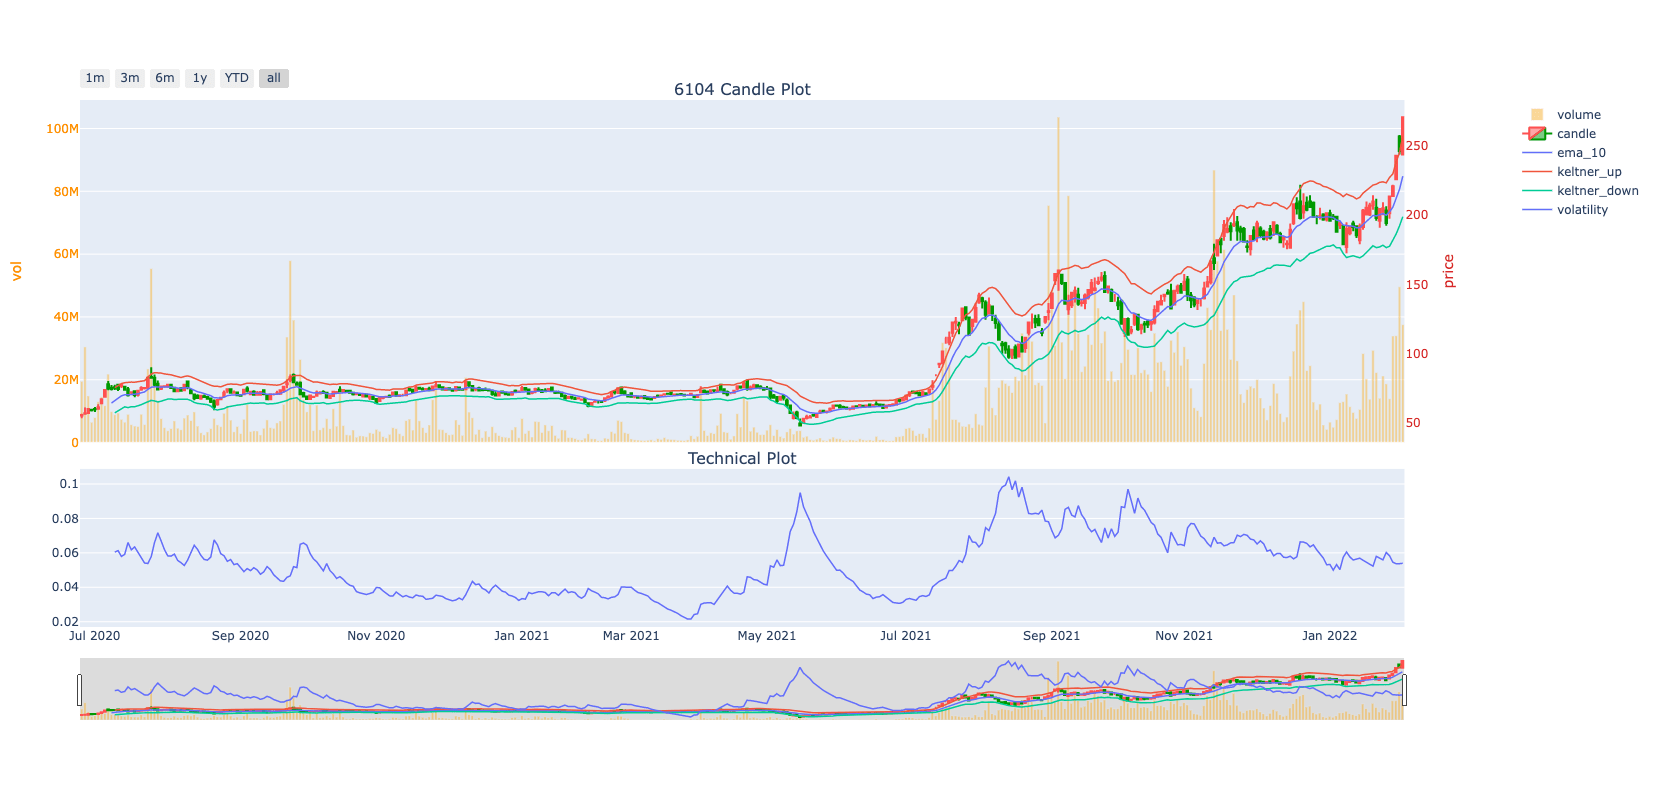Click keltner_down legend item
Viewport: 1656px width, 800px height.
point(1596,191)
